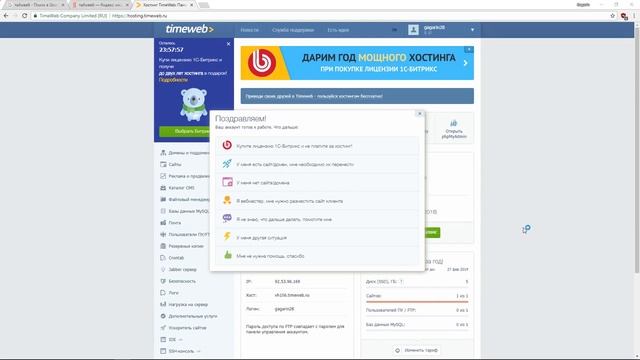Open Нагрузка на сервер chart icon
640x360 pixels.
tap(163, 304)
